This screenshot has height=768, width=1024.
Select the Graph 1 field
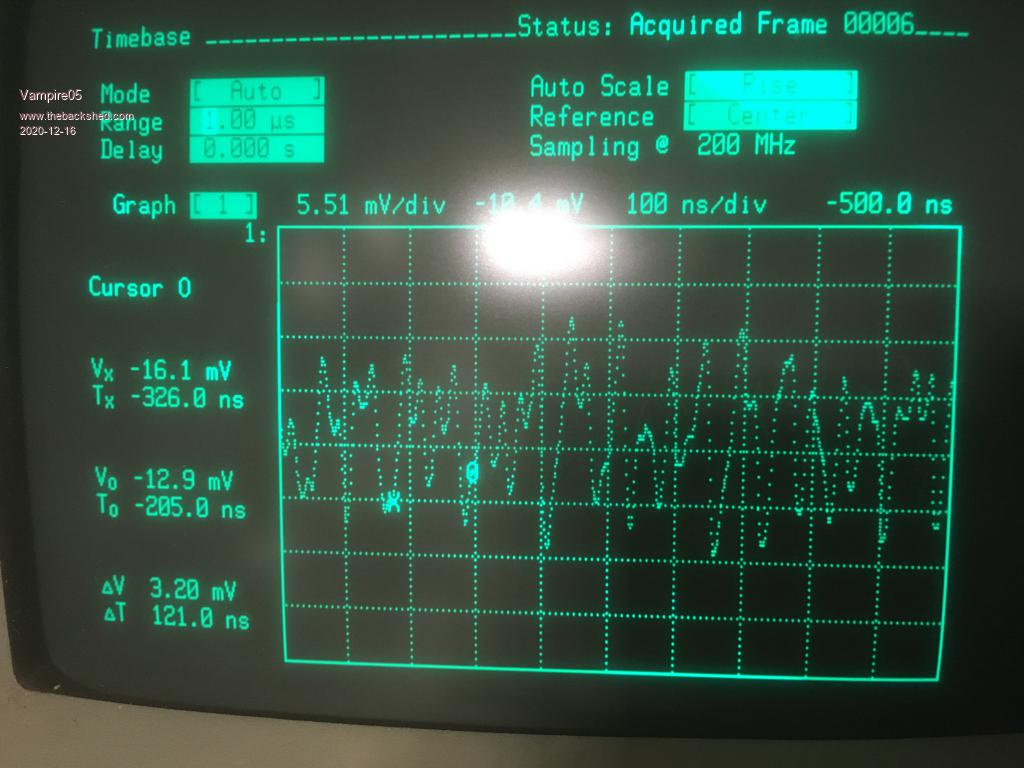[224, 206]
